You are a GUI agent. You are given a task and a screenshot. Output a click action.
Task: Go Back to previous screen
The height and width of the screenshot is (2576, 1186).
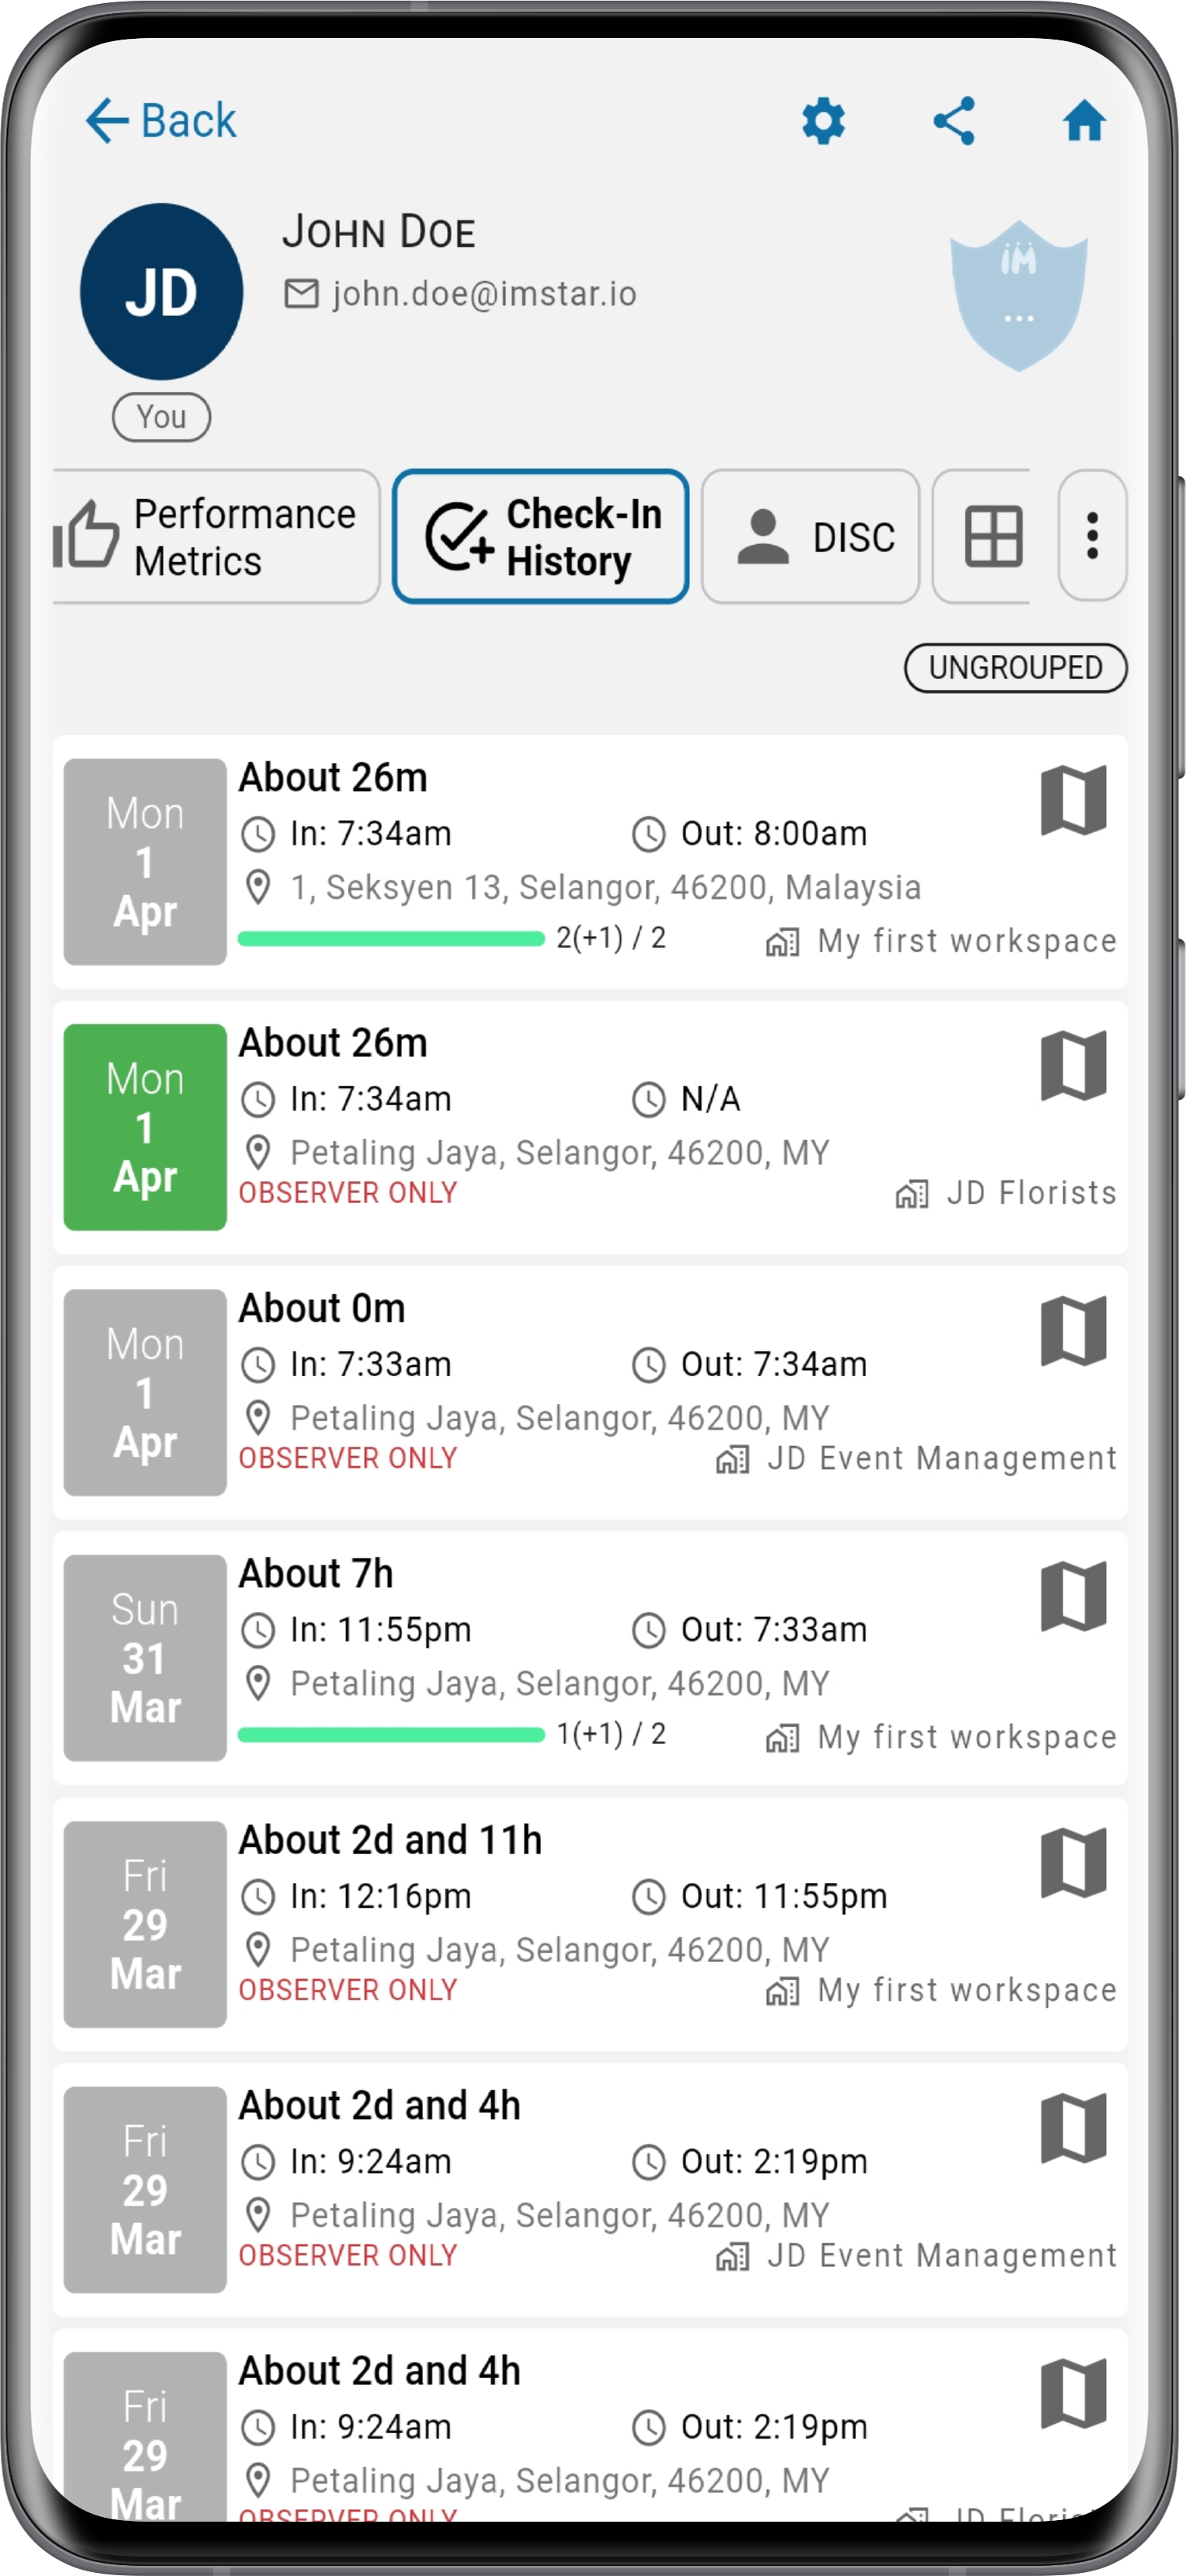(161, 121)
